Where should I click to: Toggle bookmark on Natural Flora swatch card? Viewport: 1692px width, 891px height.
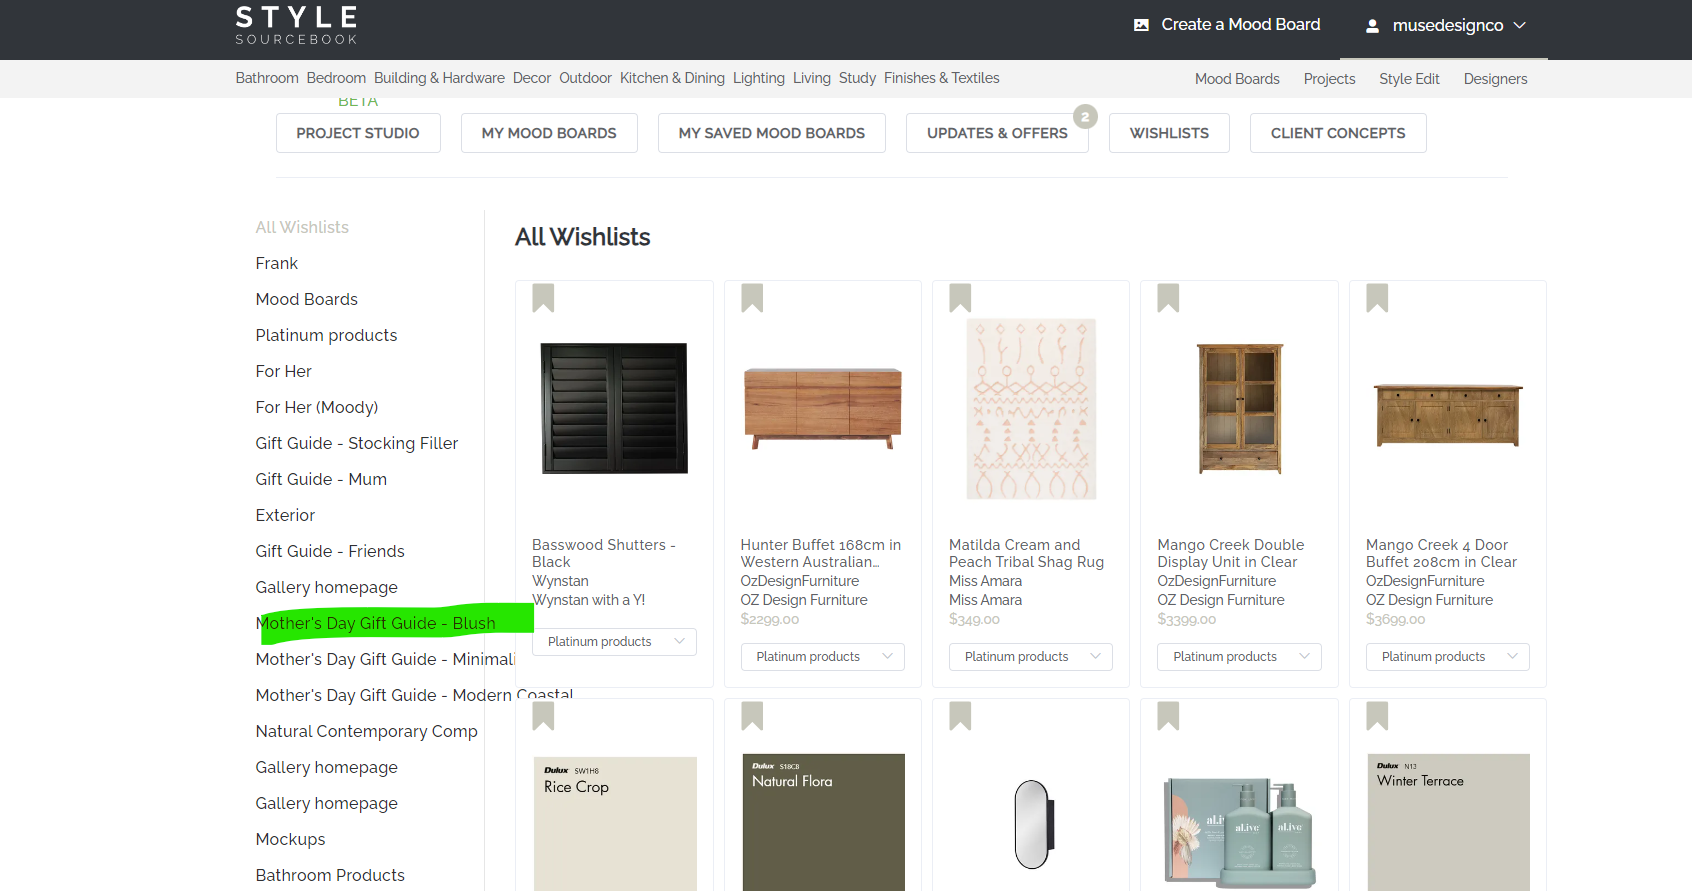point(752,716)
